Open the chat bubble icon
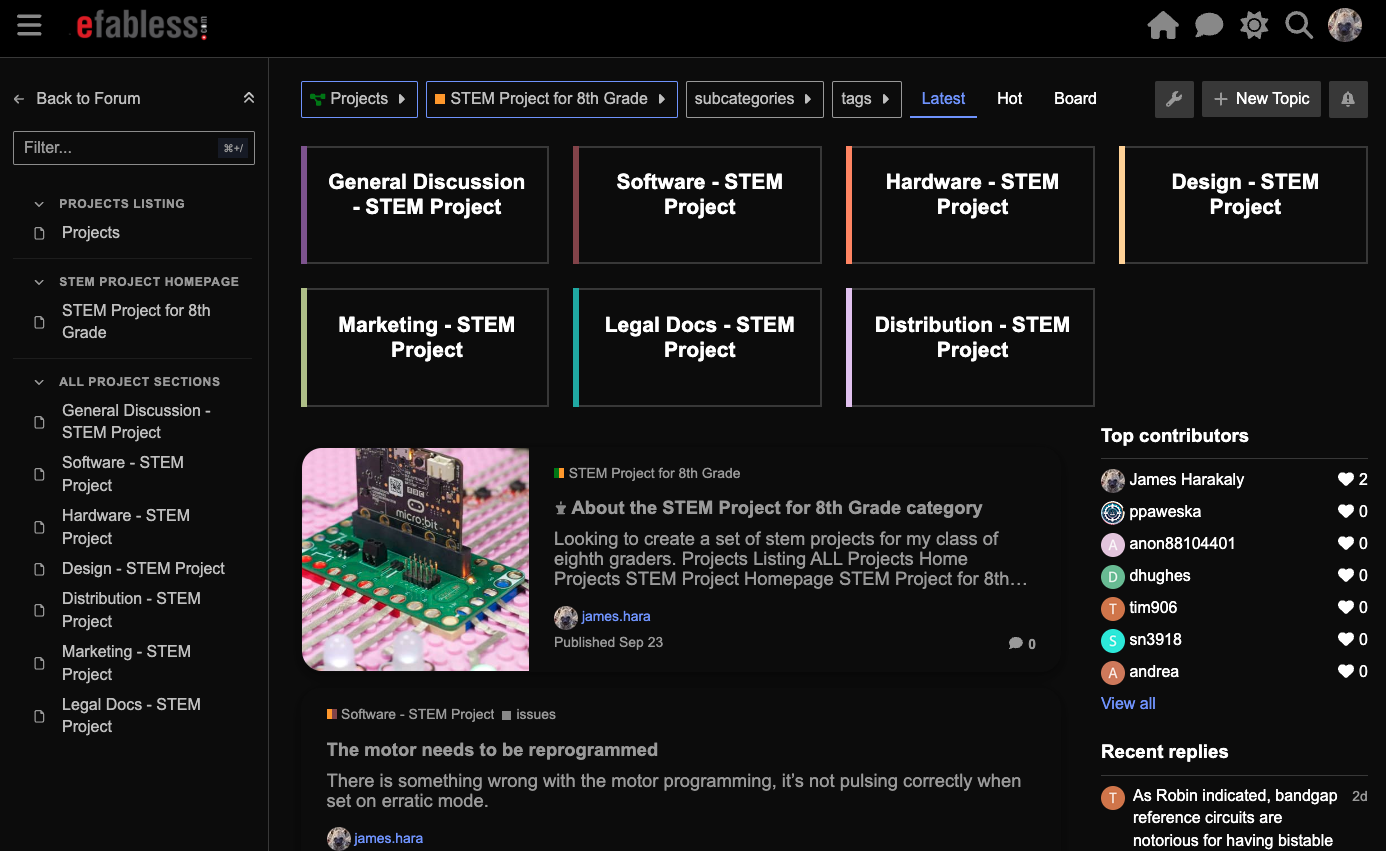1386x851 pixels. tap(1209, 26)
